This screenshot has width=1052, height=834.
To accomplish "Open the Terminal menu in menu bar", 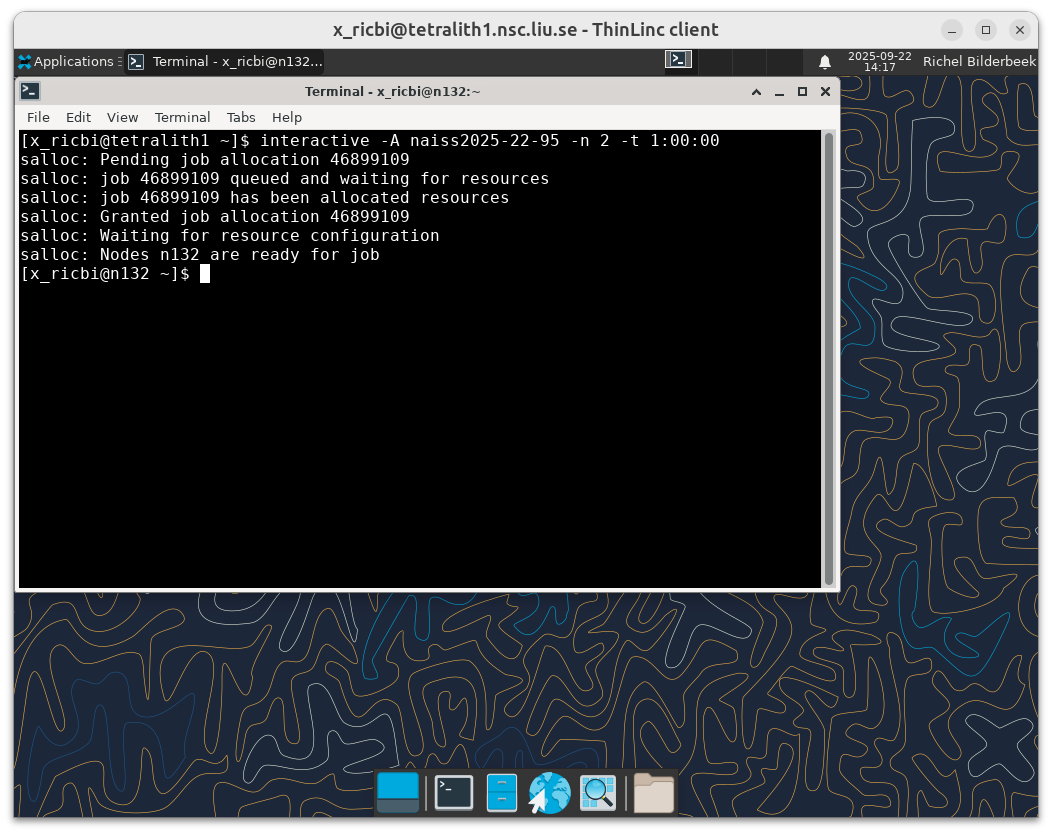I will point(182,117).
